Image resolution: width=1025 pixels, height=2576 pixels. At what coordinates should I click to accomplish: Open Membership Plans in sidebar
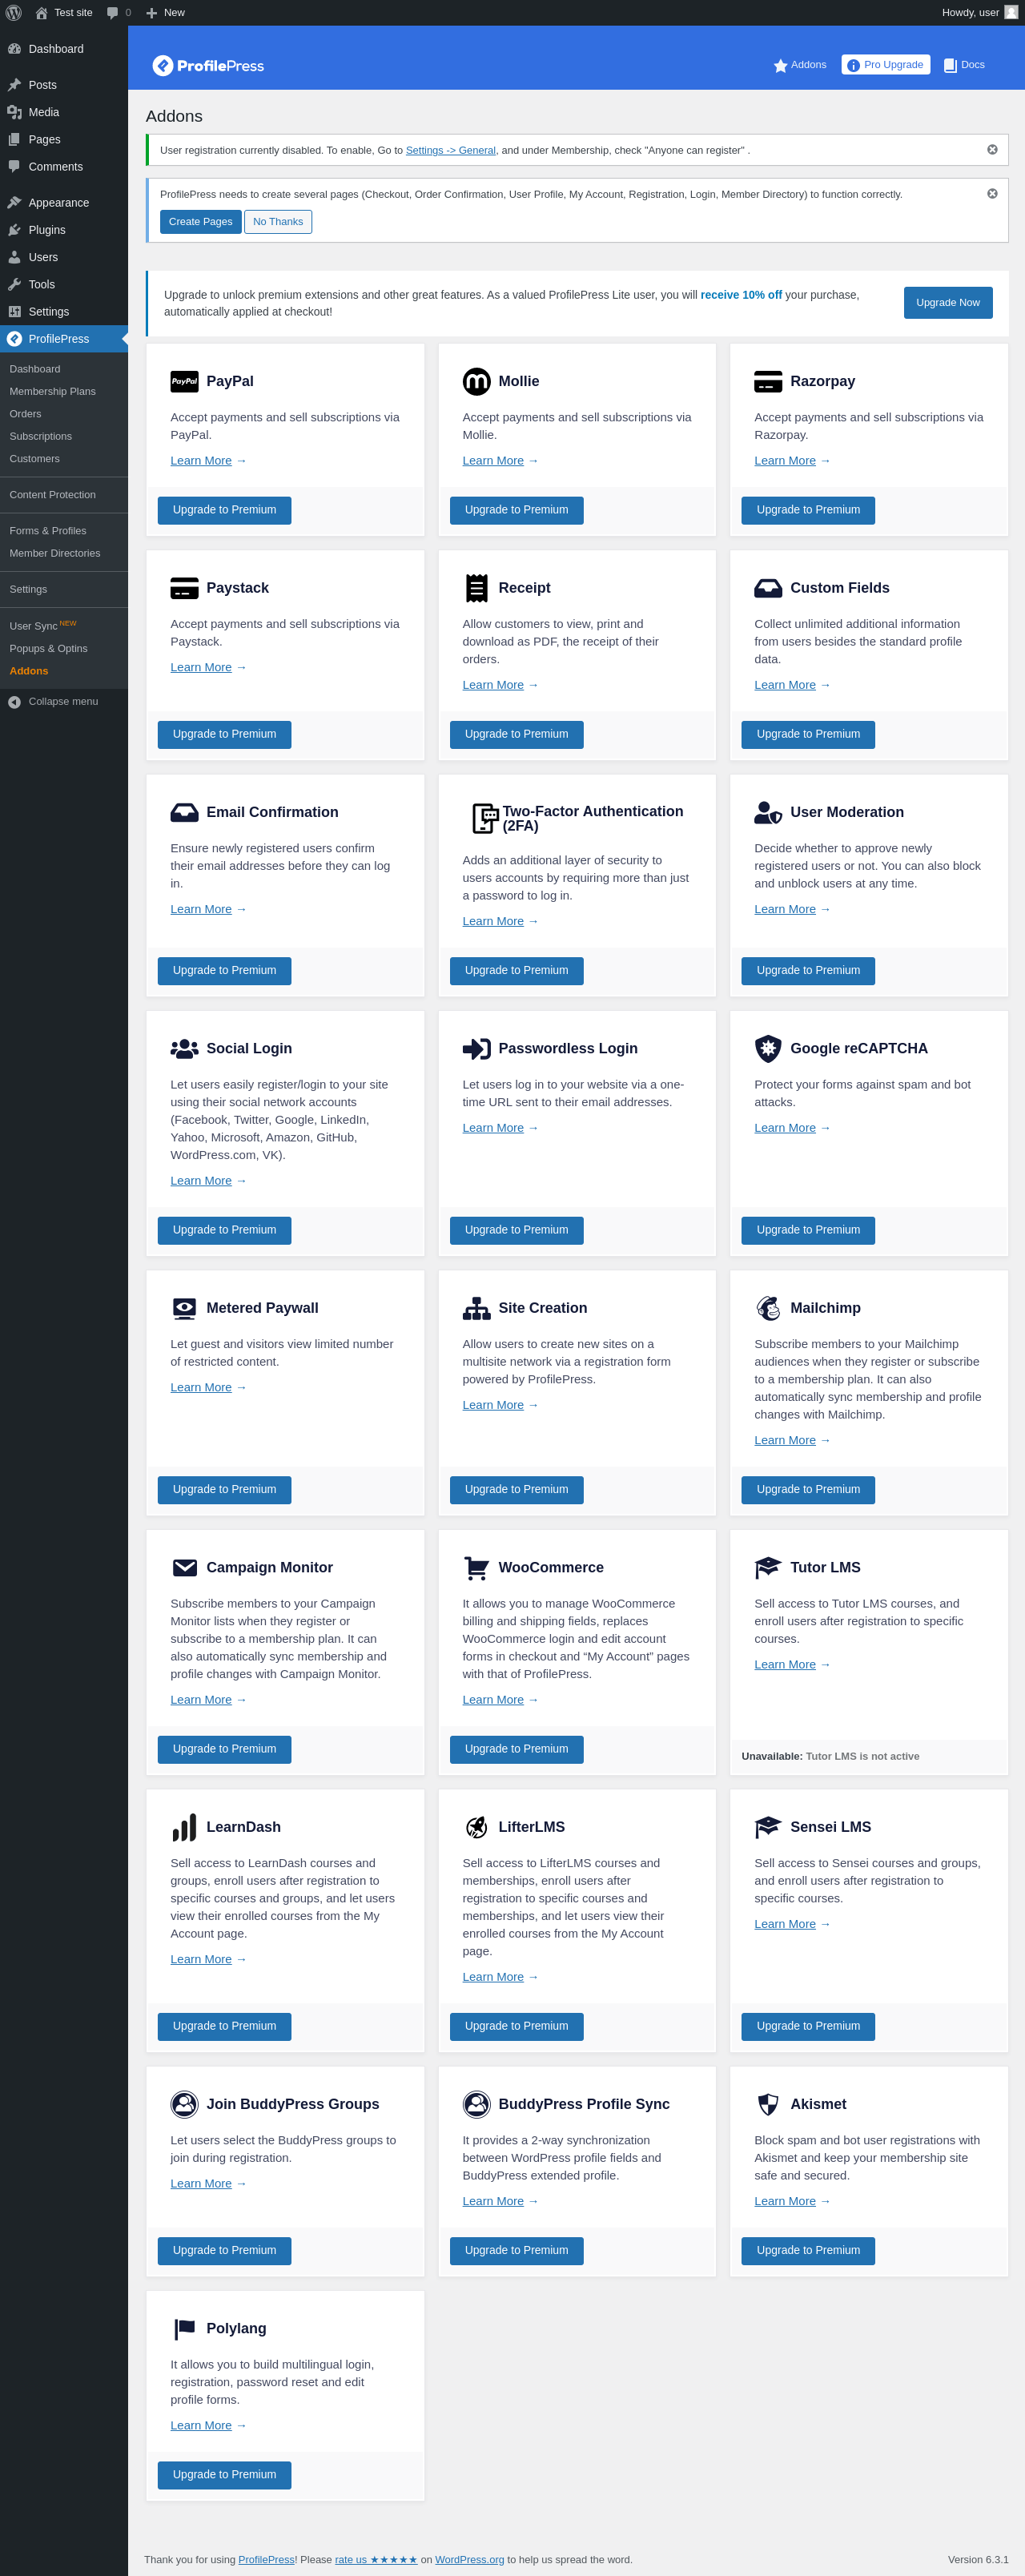pyautogui.click(x=53, y=392)
